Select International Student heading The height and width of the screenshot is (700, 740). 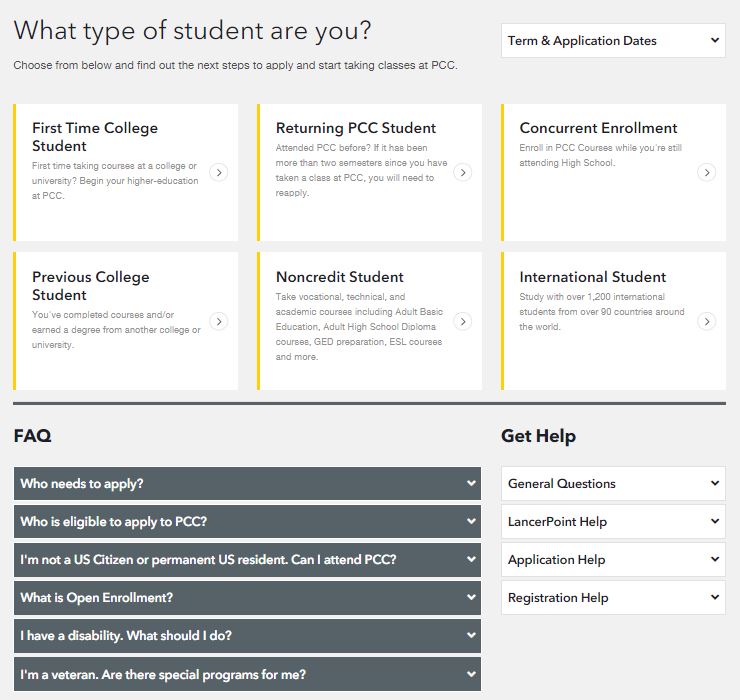pyautogui.click(x=593, y=277)
